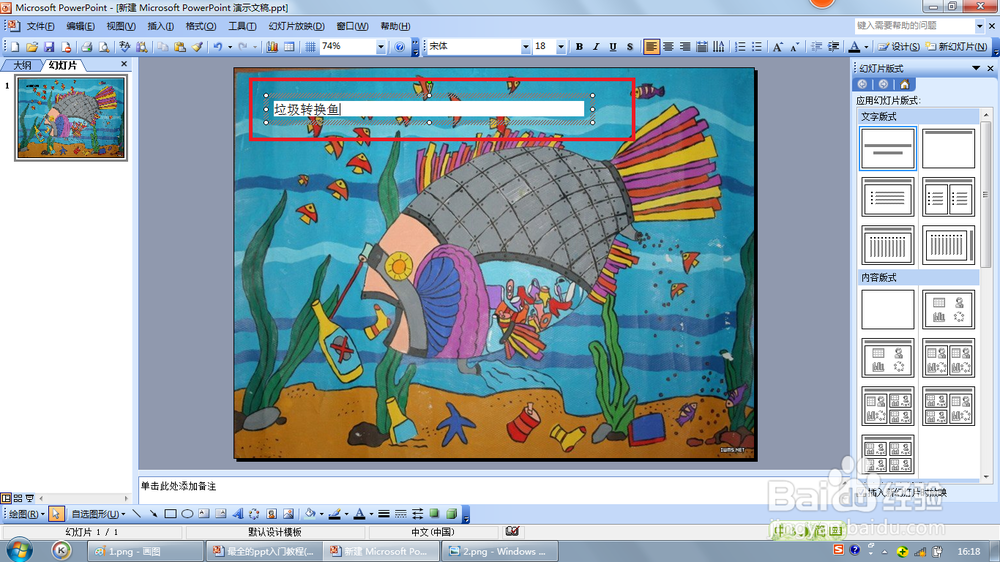Viewport: 1000px width, 562px height.
Task: Select the Rectangle shape tool
Action: point(170,514)
